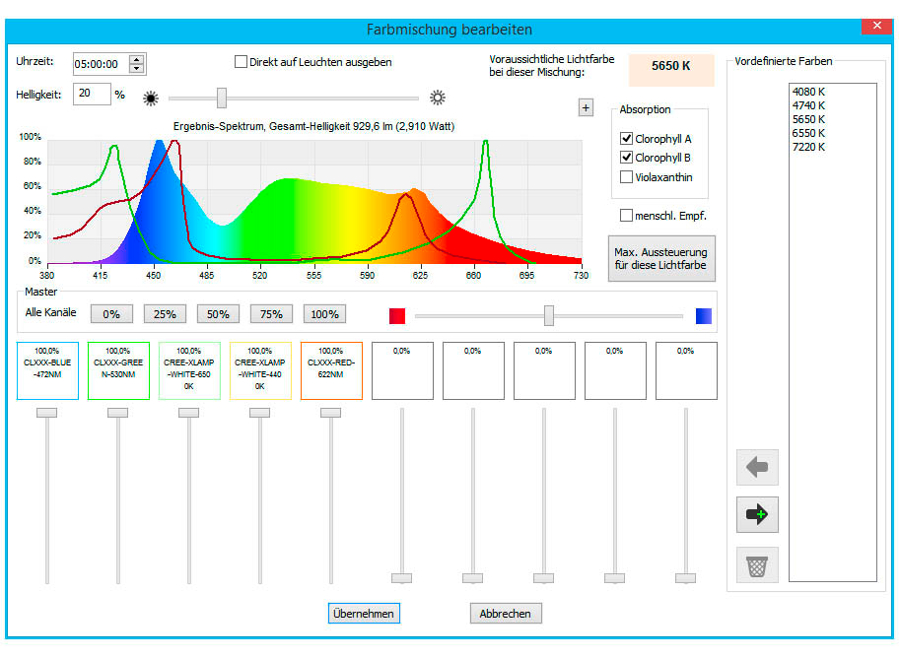Click the Übernehmen button
This screenshot has height=659, width=900.
click(x=363, y=614)
